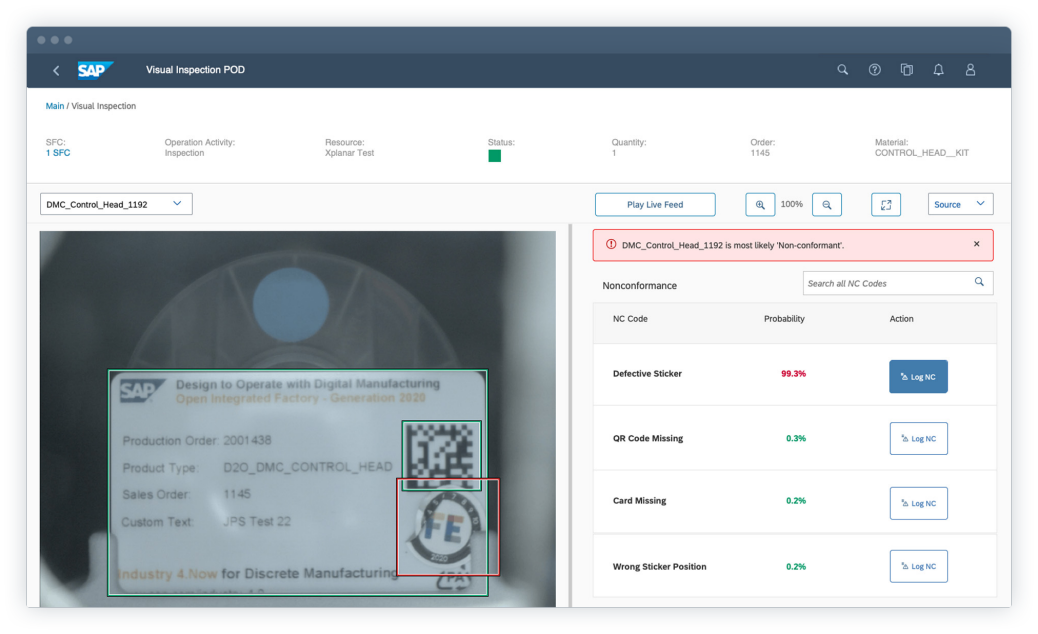1038x634 pixels.
Task: Click the SAP logo
Action: 95,70
